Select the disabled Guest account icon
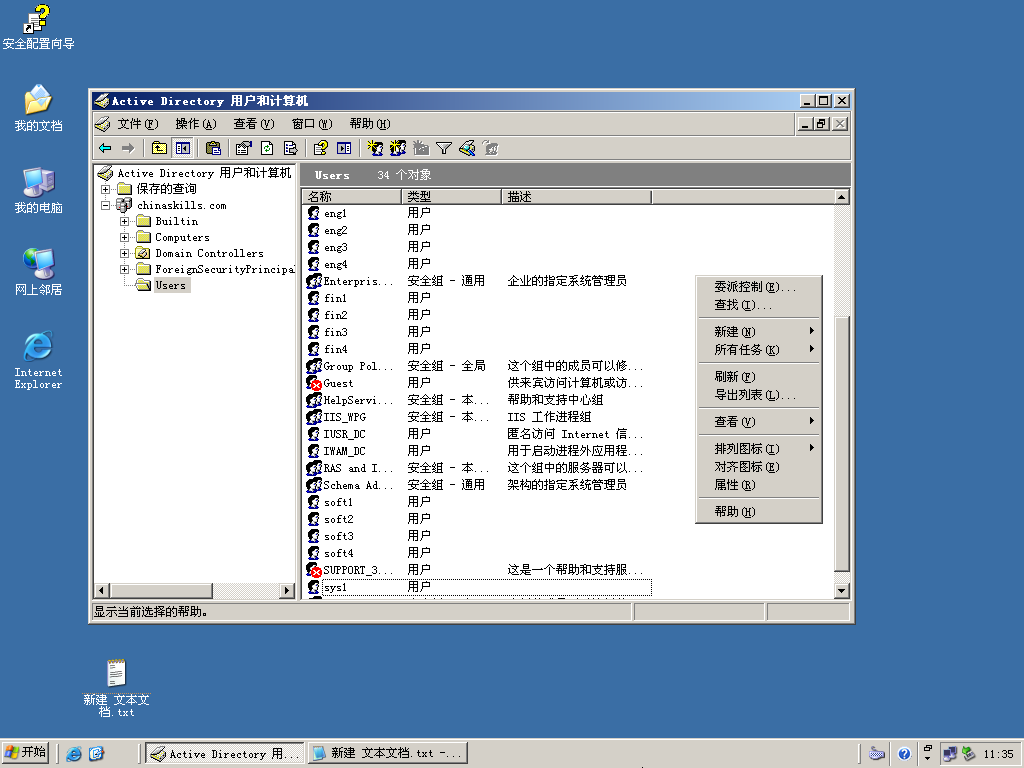The image size is (1024, 768). (313, 383)
